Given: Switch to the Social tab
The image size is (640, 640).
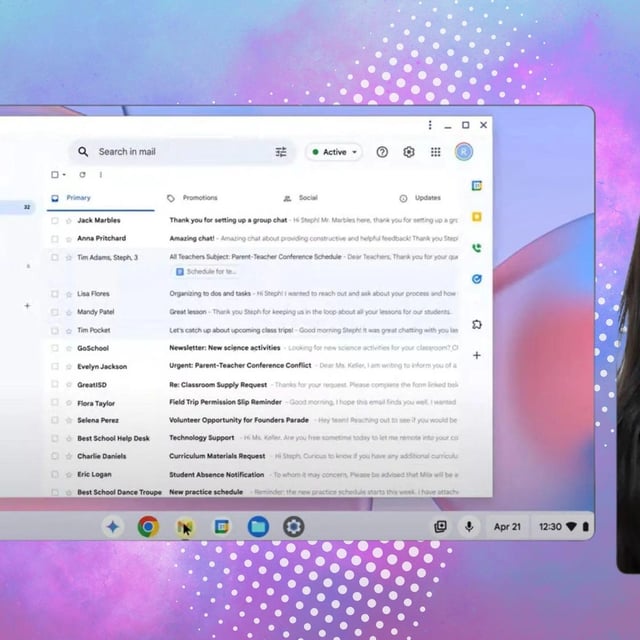Looking at the screenshot, I should pos(300,198).
